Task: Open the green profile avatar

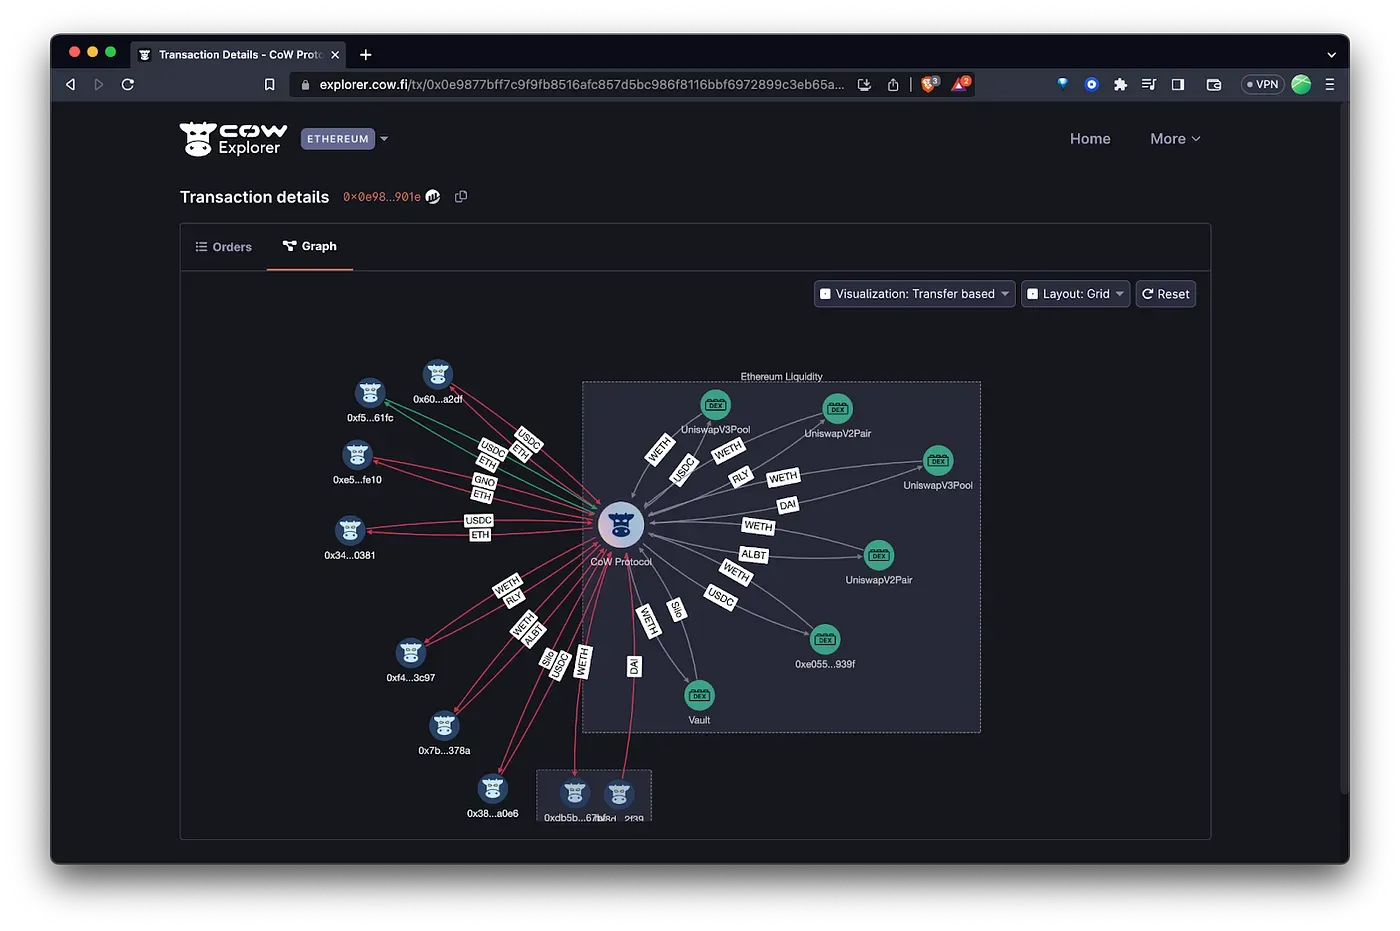Action: 1301,85
